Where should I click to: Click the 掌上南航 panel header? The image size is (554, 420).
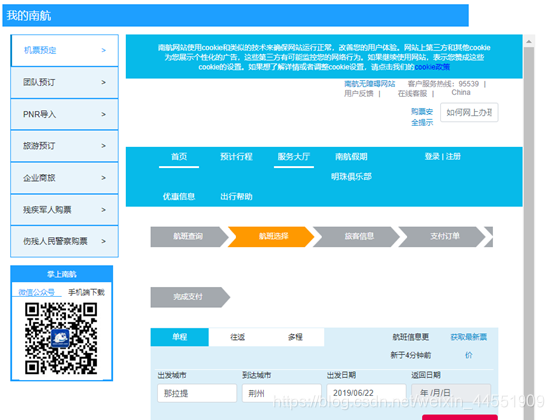tap(62, 274)
